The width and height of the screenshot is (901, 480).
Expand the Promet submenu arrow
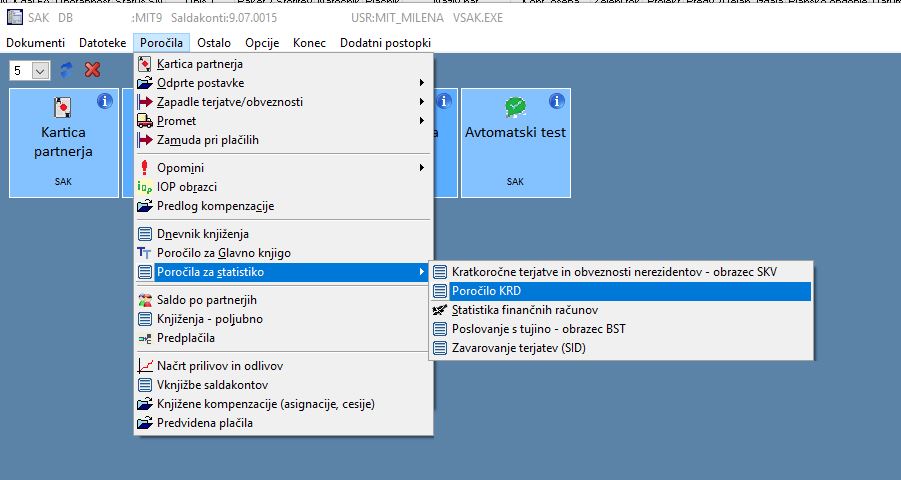tap(422, 121)
